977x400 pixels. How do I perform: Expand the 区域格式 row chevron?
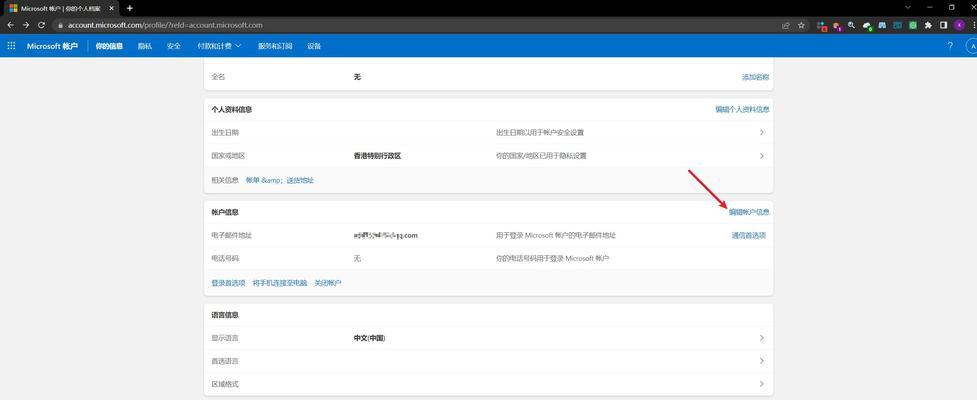[x=761, y=384]
